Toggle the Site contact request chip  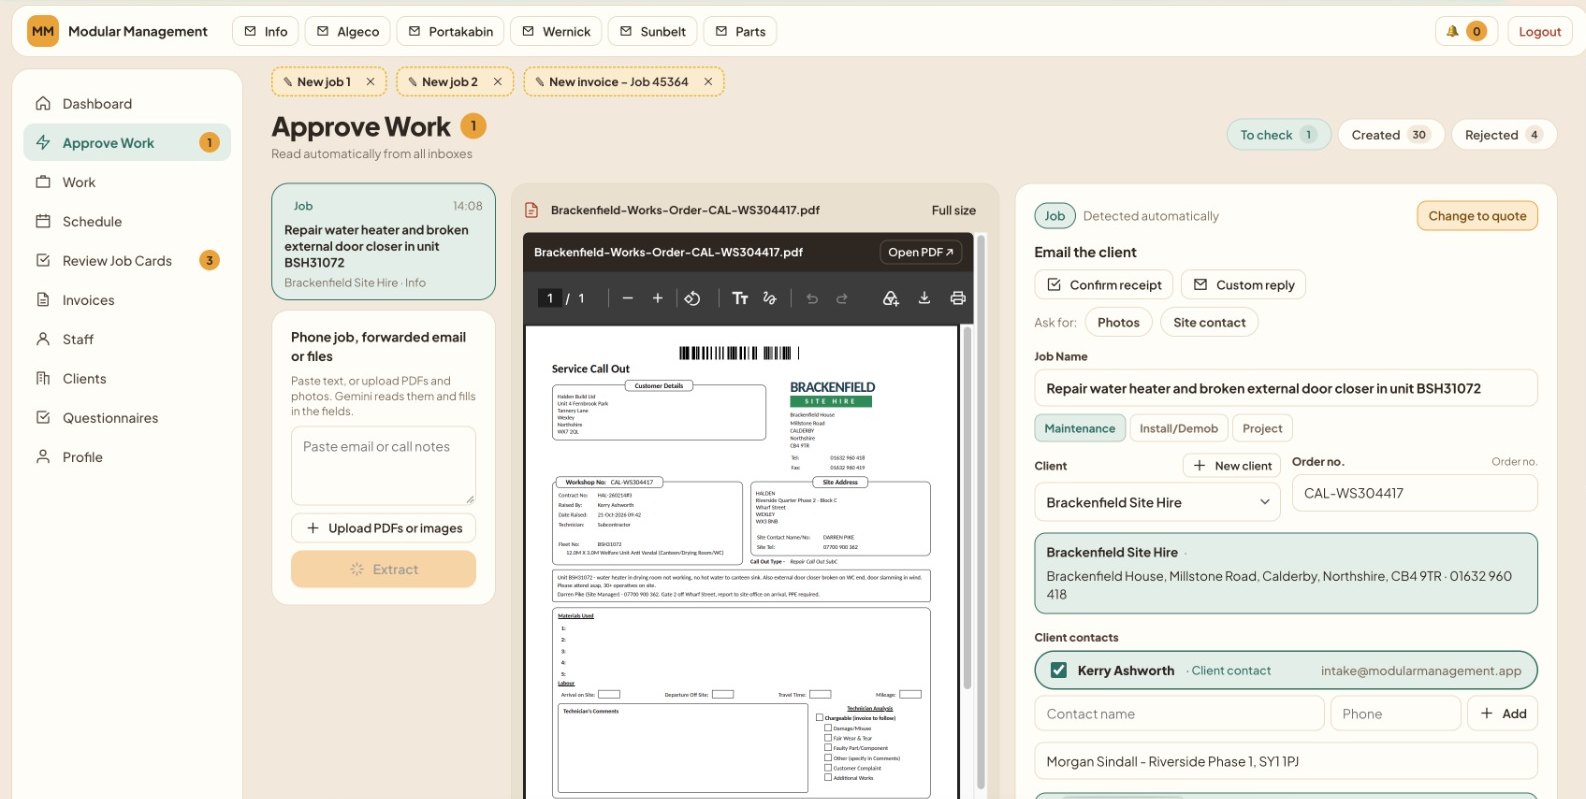pyautogui.click(x=1209, y=322)
